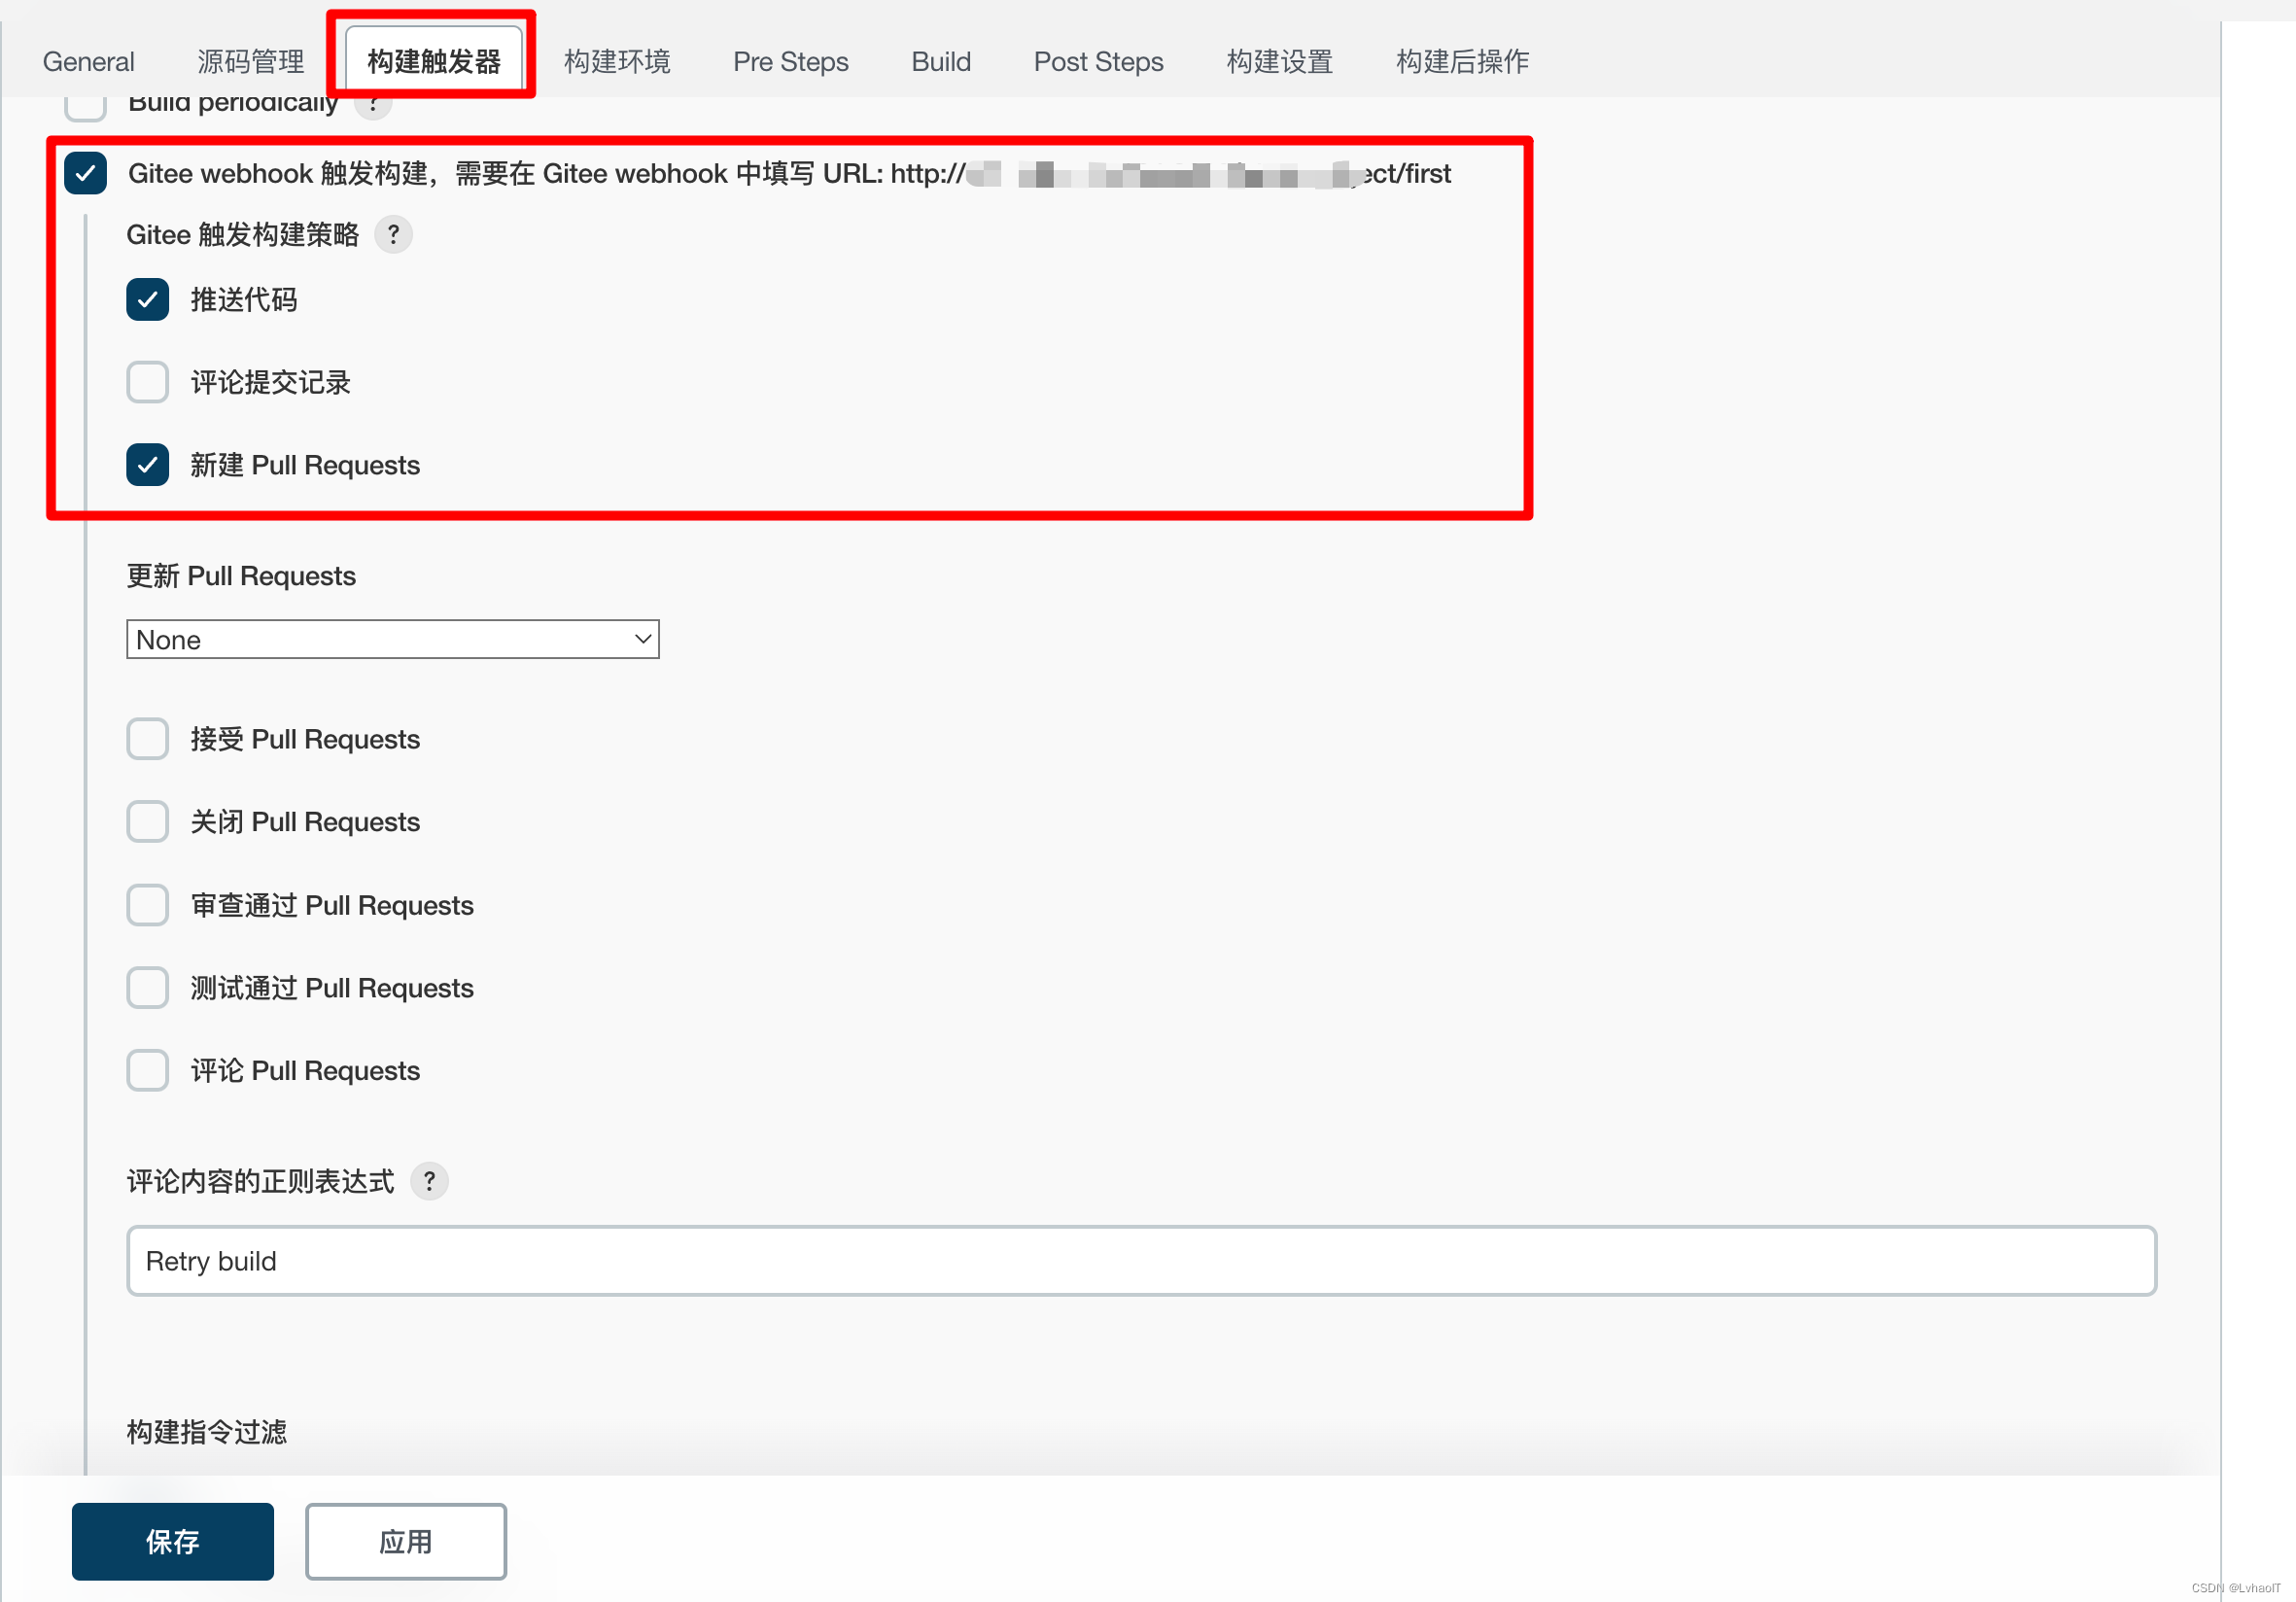Check the 关闭 Pull Requests option
The height and width of the screenshot is (1602, 2296).
pyautogui.click(x=147, y=822)
